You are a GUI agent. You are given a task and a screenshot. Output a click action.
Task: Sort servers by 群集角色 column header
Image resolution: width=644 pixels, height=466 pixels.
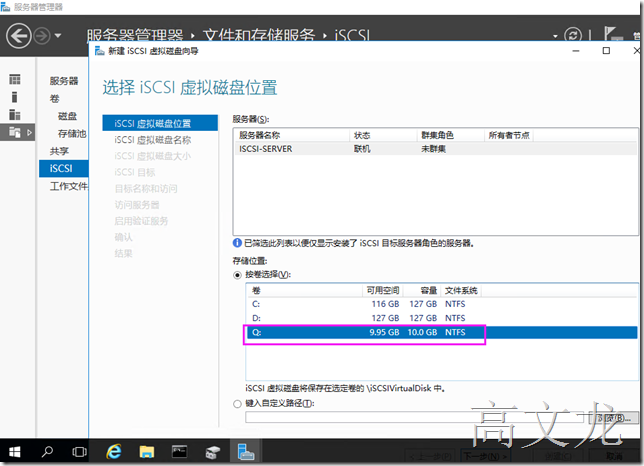click(x=451, y=135)
